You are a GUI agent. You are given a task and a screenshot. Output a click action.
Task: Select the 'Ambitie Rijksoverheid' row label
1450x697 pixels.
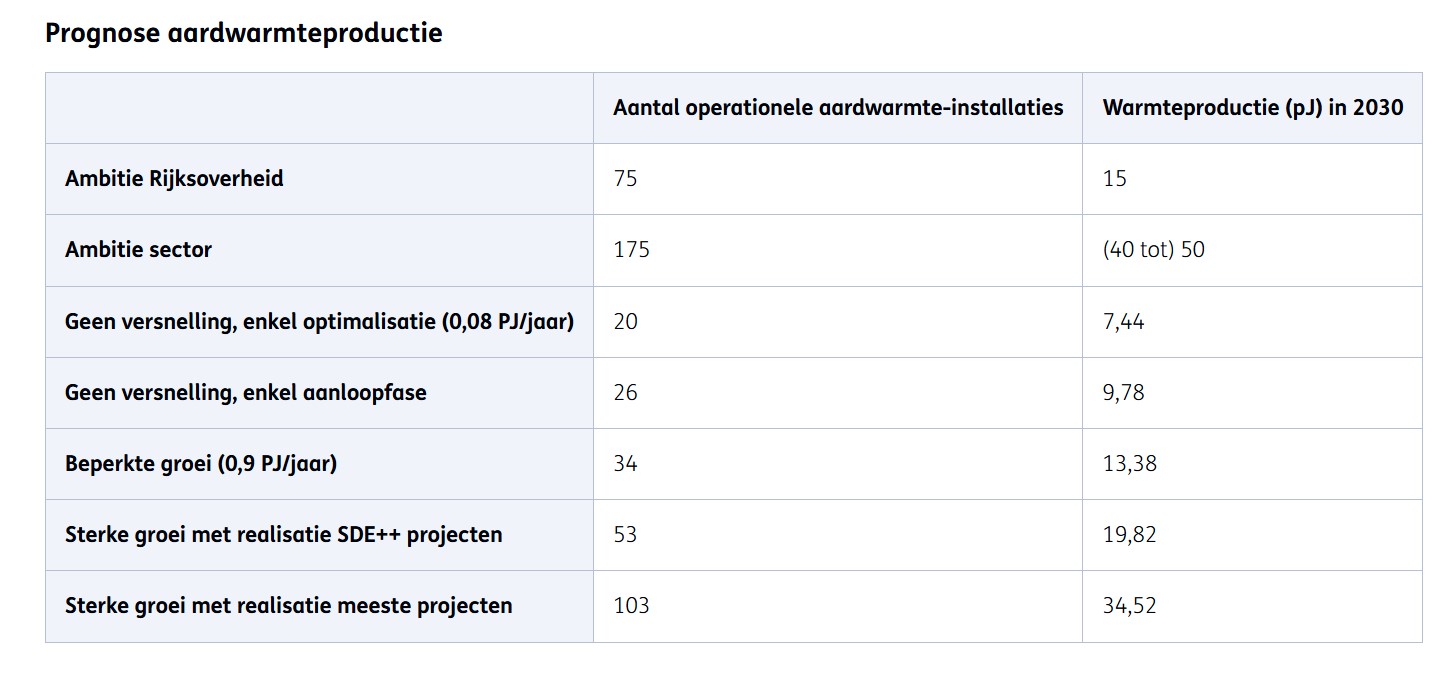[174, 179]
